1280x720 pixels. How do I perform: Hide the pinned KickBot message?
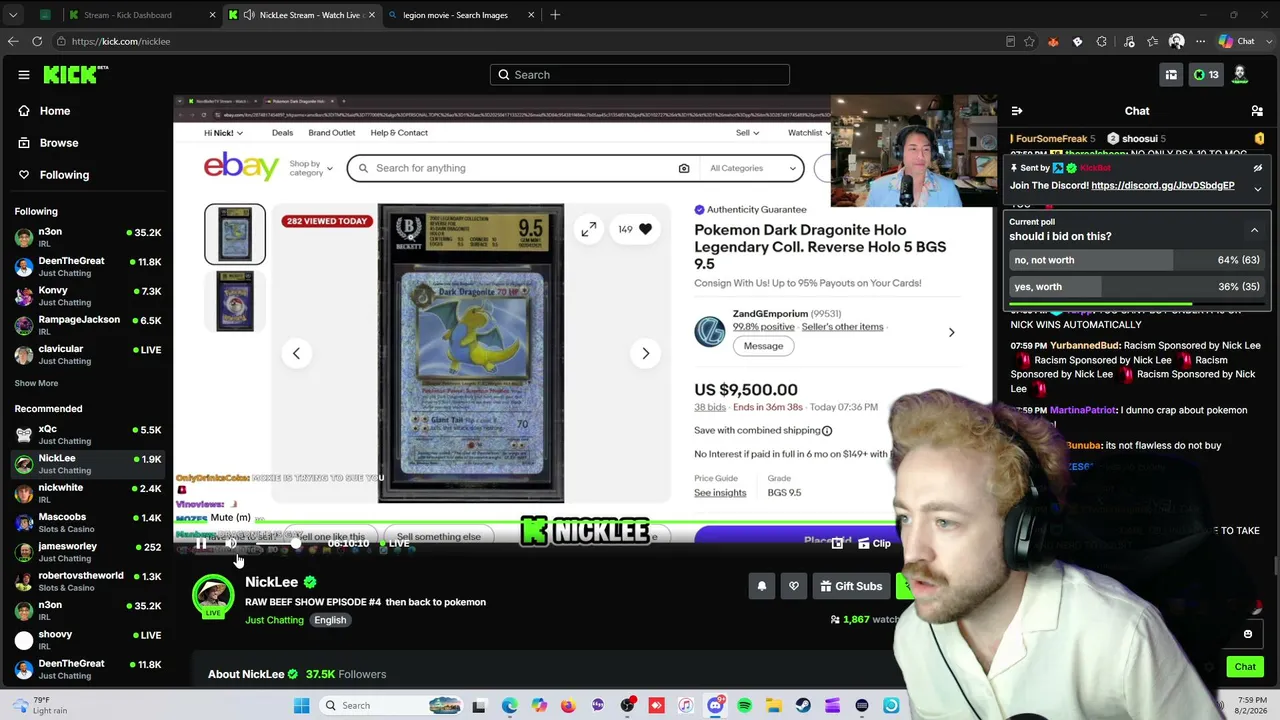coord(1258,168)
